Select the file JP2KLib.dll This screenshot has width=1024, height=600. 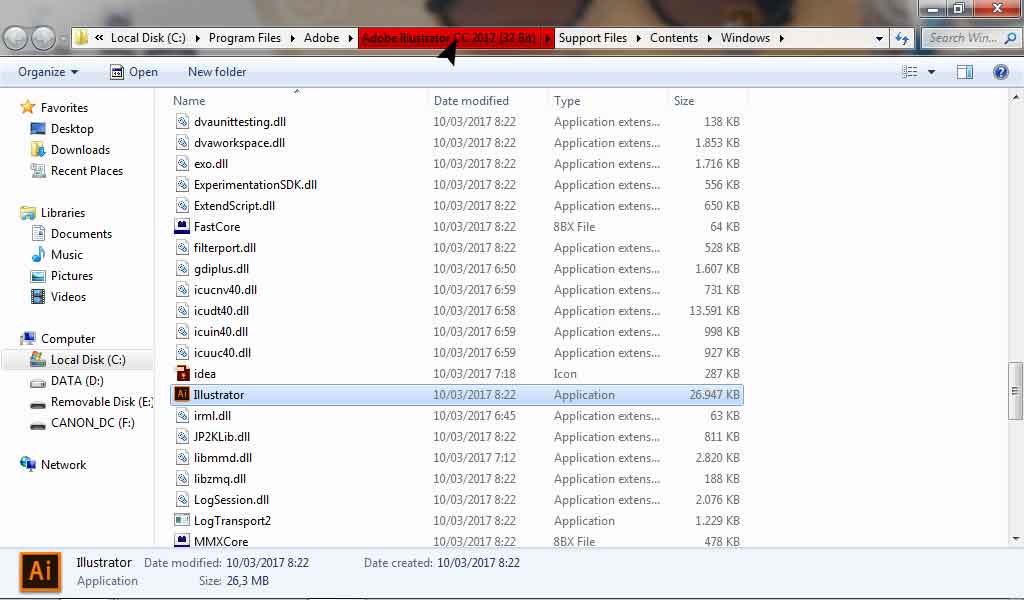pos(221,436)
